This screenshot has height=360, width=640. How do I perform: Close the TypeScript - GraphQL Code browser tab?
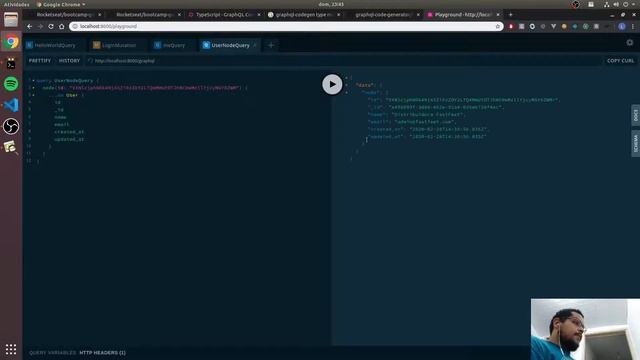(259, 15)
